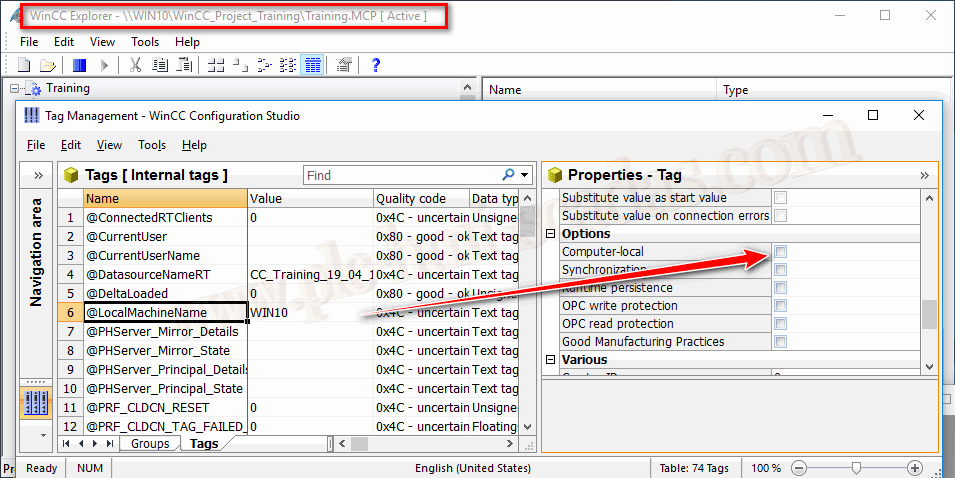This screenshot has height=478, width=955.
Task: Collapse the Training project tree node
Action: click(15, 89)
